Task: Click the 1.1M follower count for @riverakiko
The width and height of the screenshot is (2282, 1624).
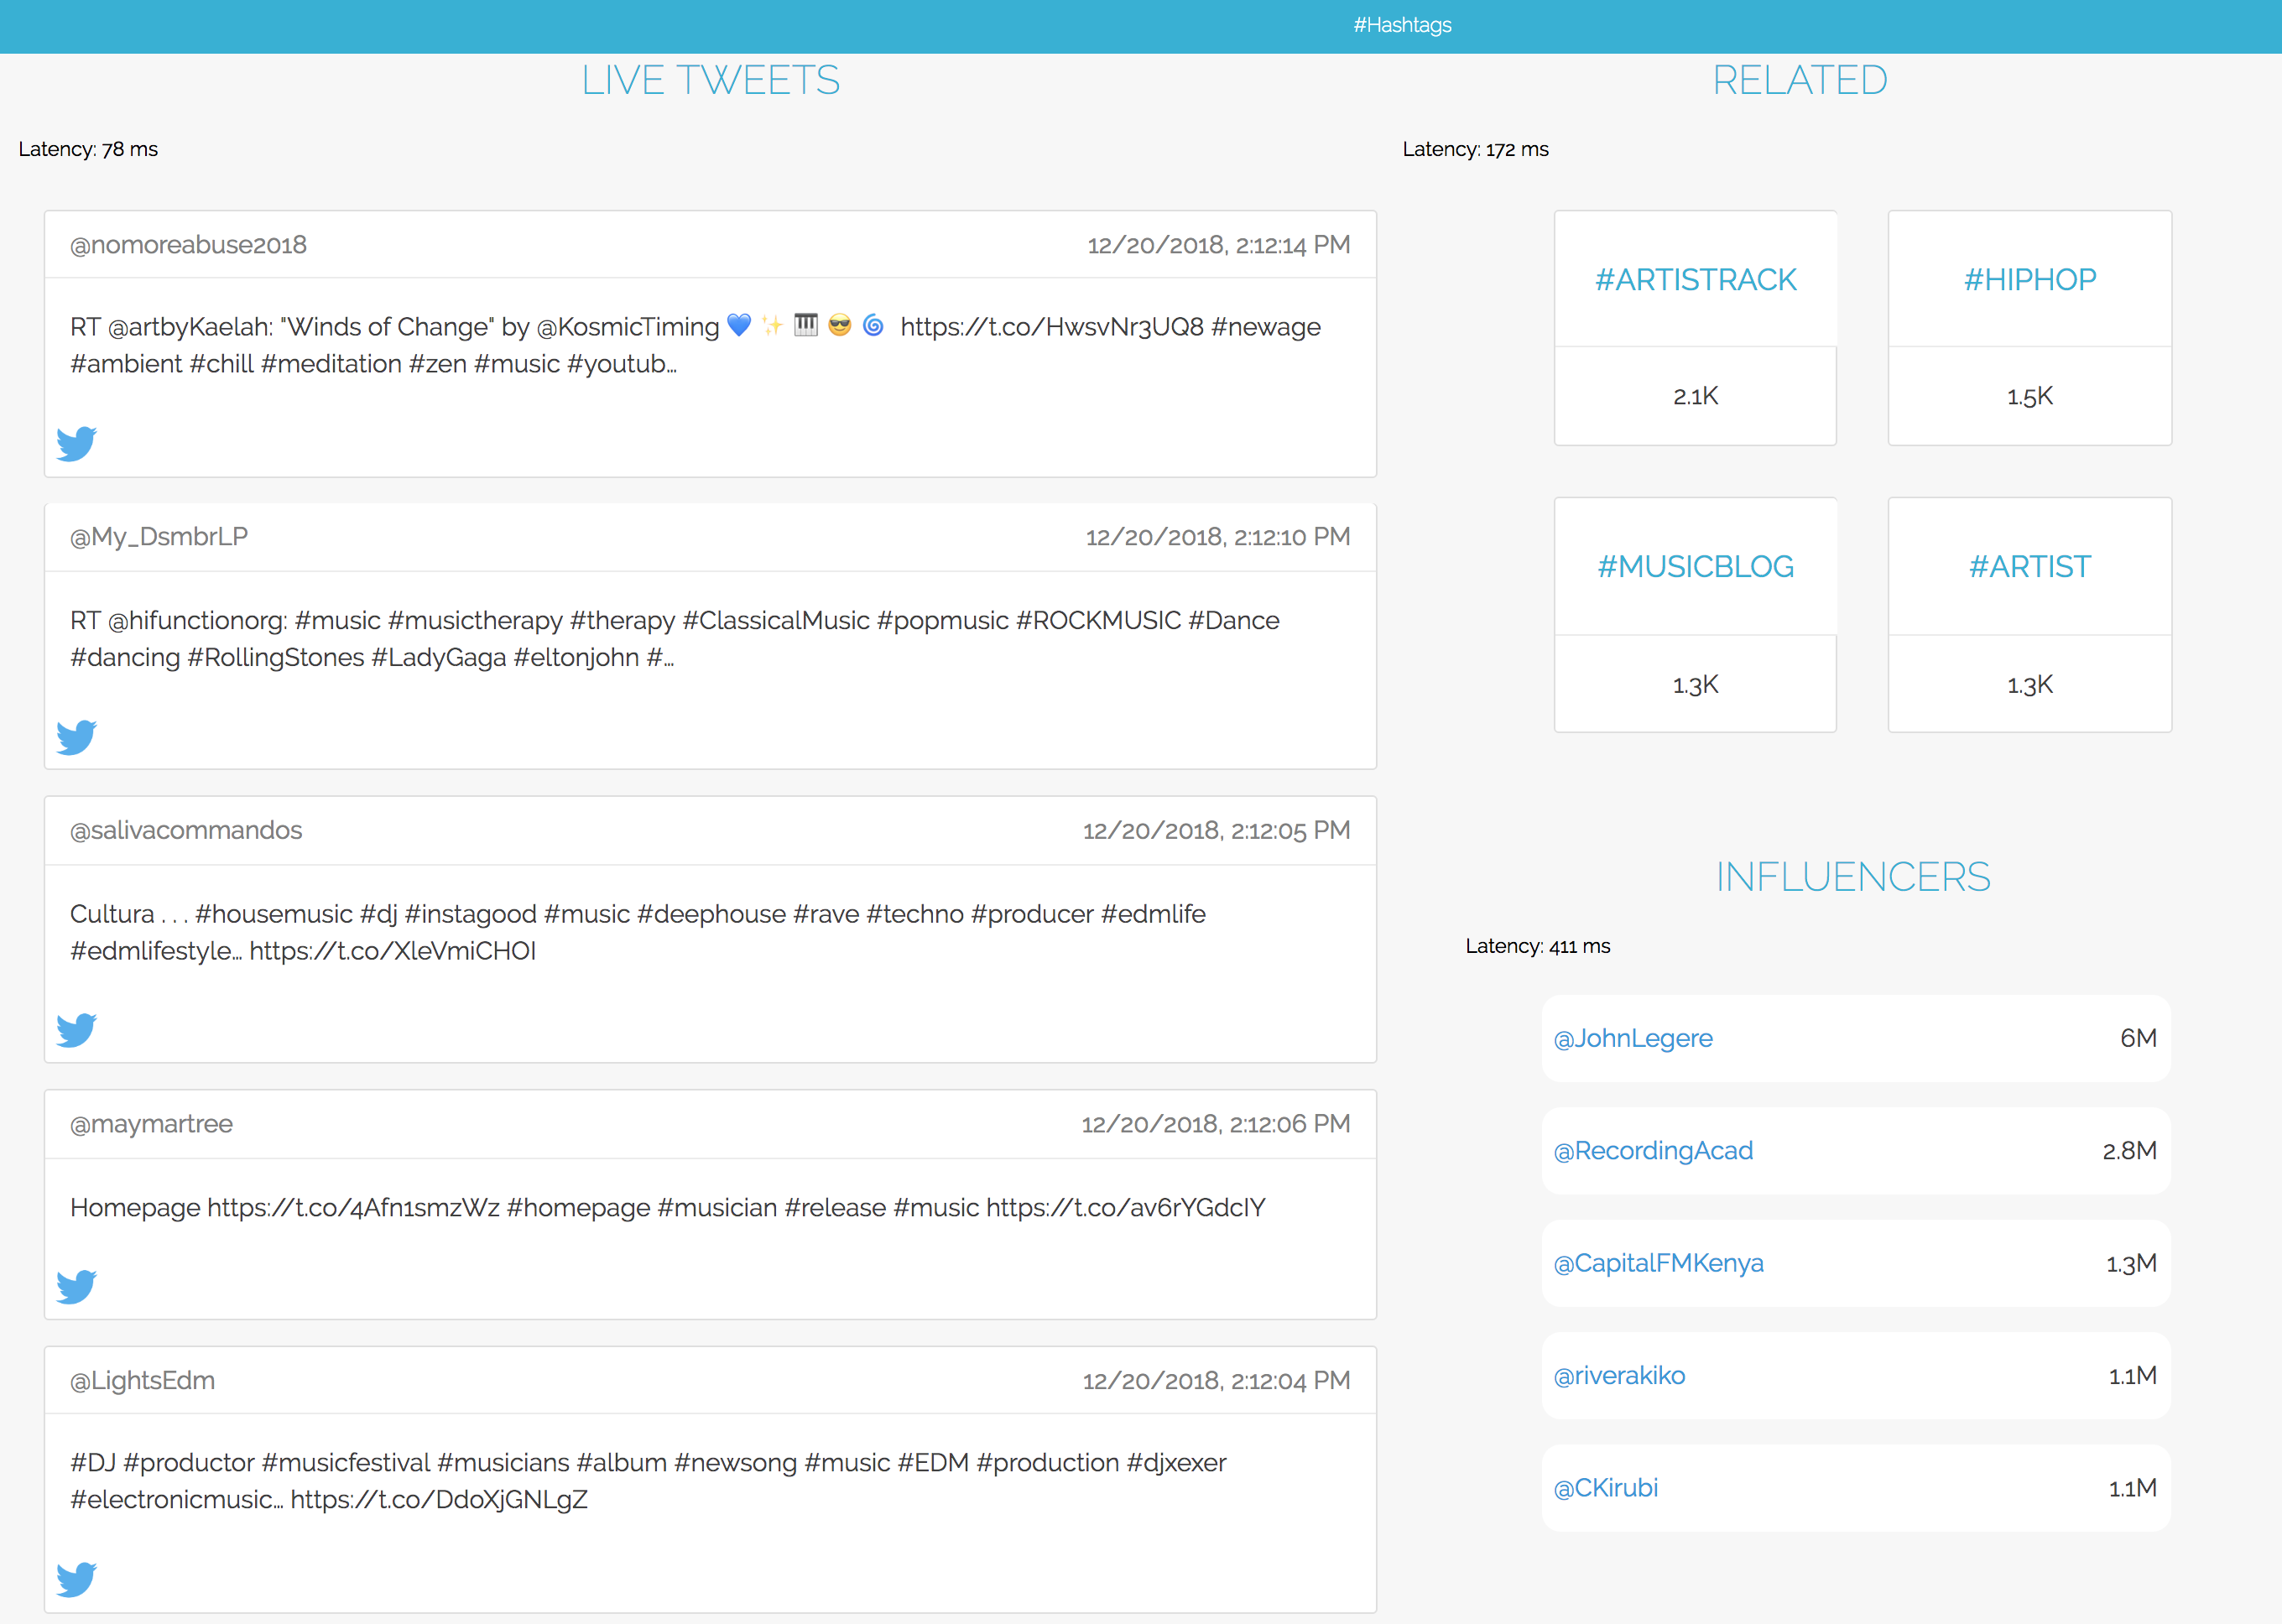Action: (x=2133, y=1376)
